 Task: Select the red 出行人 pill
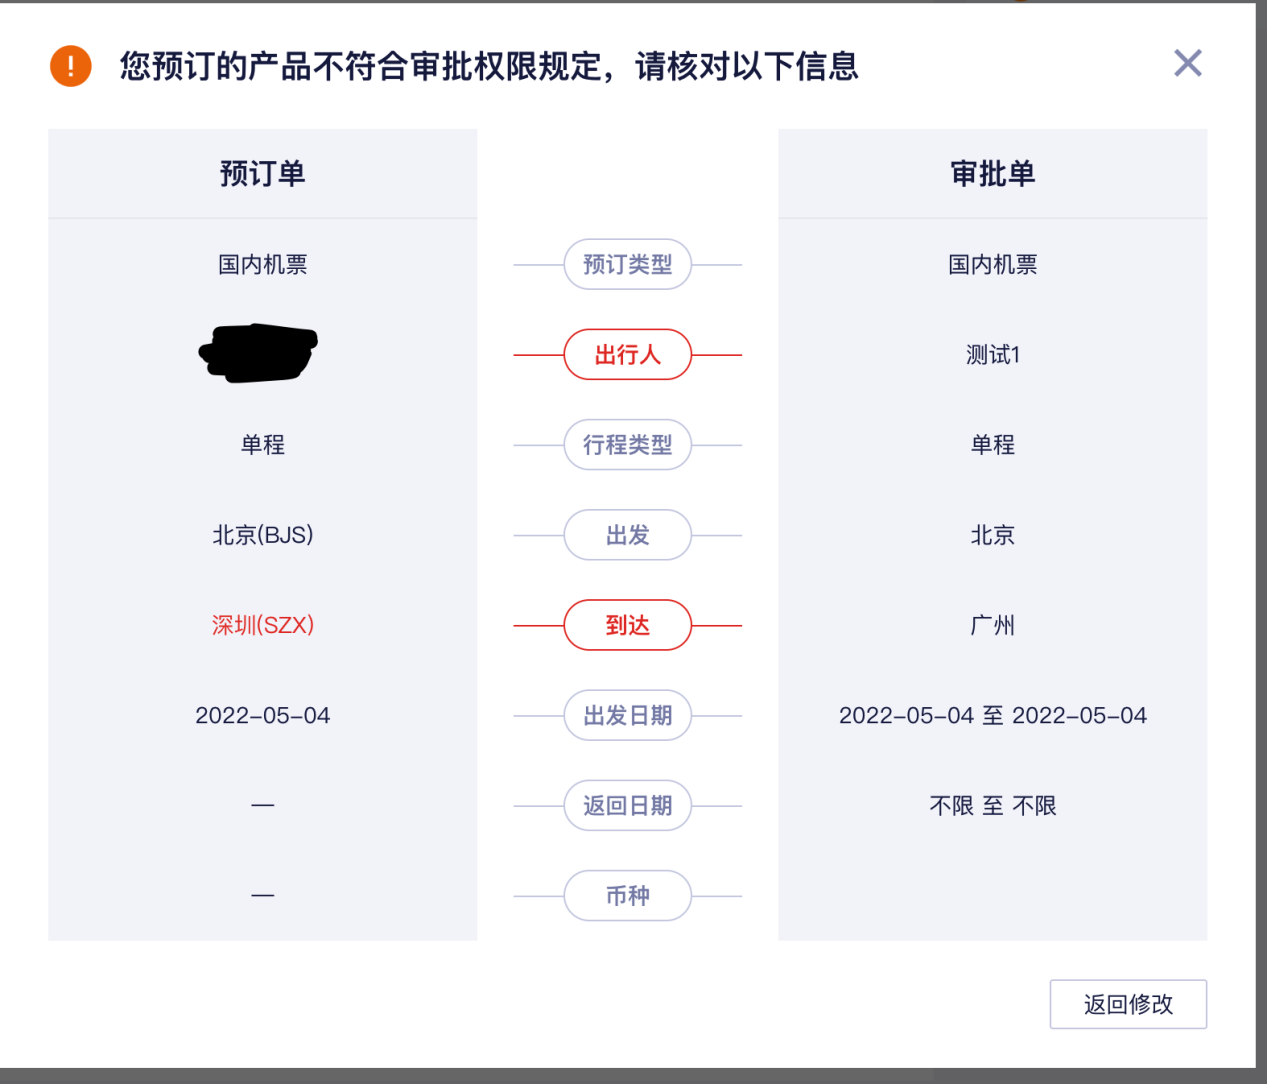tap(628, 355)
